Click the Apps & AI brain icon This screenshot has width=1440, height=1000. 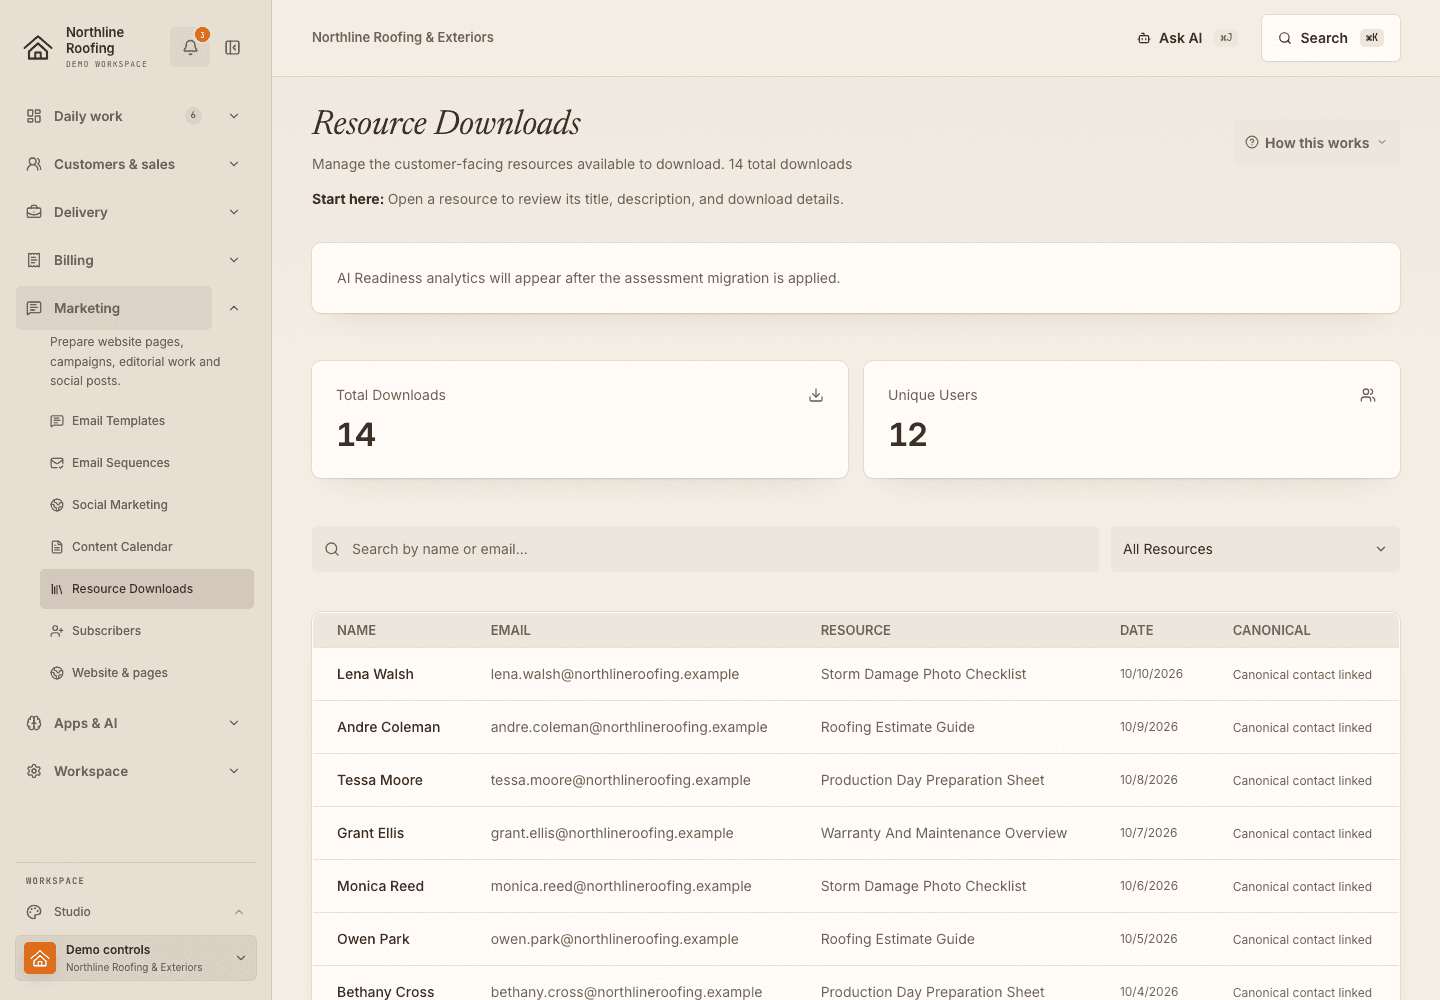pyautogui.click(x=34, y=723)
